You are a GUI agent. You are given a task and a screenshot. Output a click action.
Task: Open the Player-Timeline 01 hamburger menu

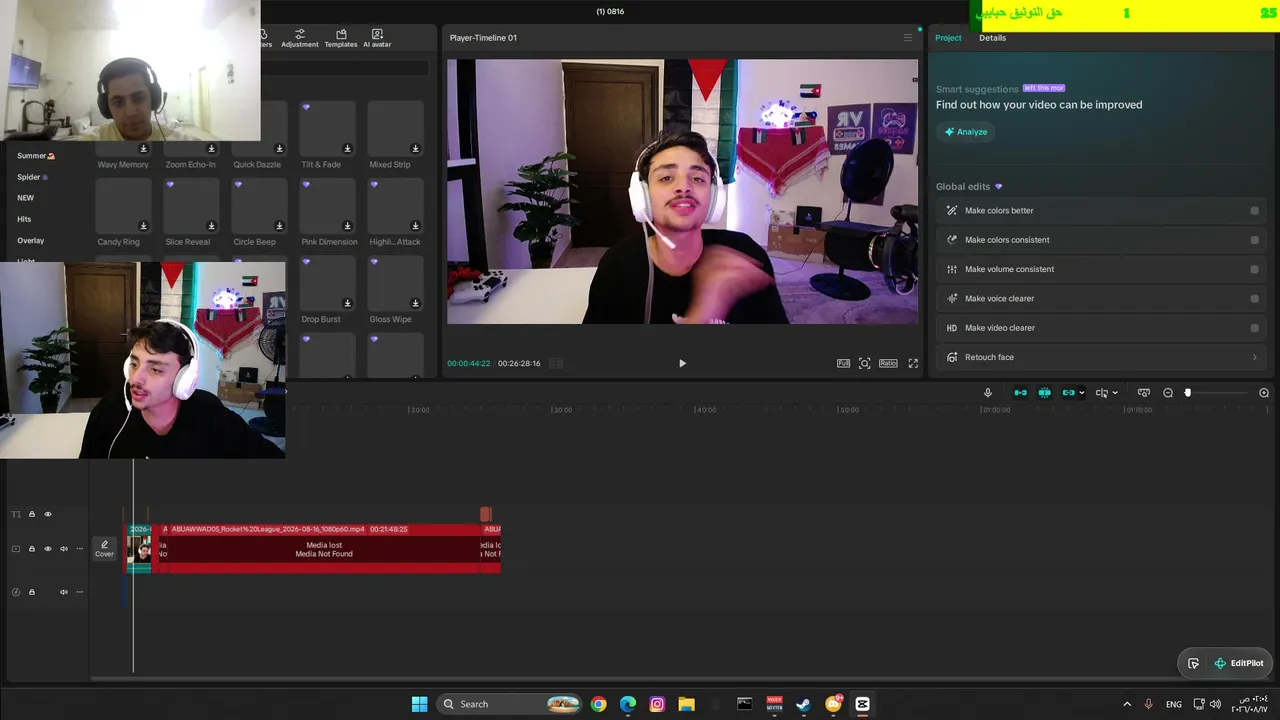point(908,38)
